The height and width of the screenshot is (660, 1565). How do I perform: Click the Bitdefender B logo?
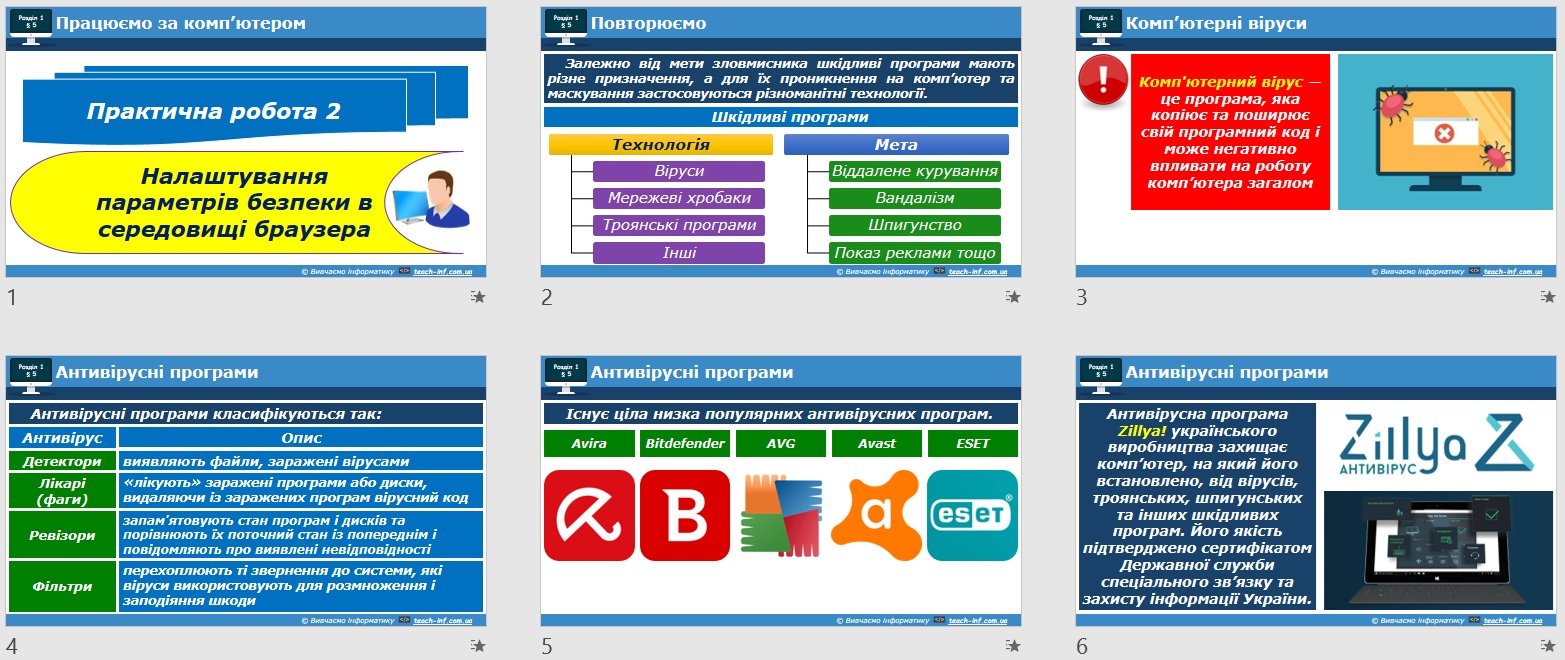point(685,515)
